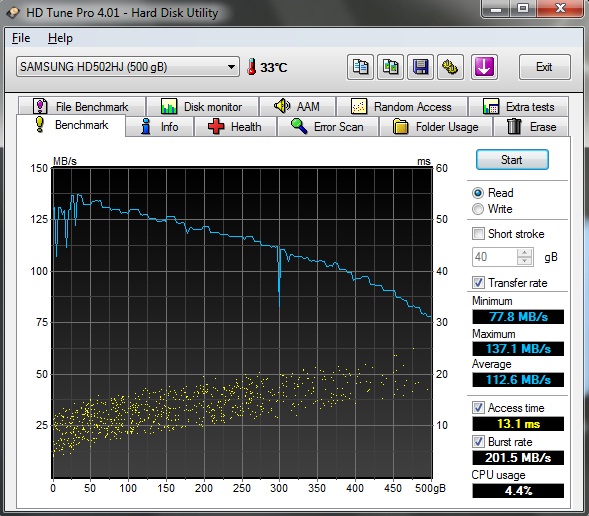
Task: Uncheck the Transfer rate checkbox
Action: pos(478,282)
